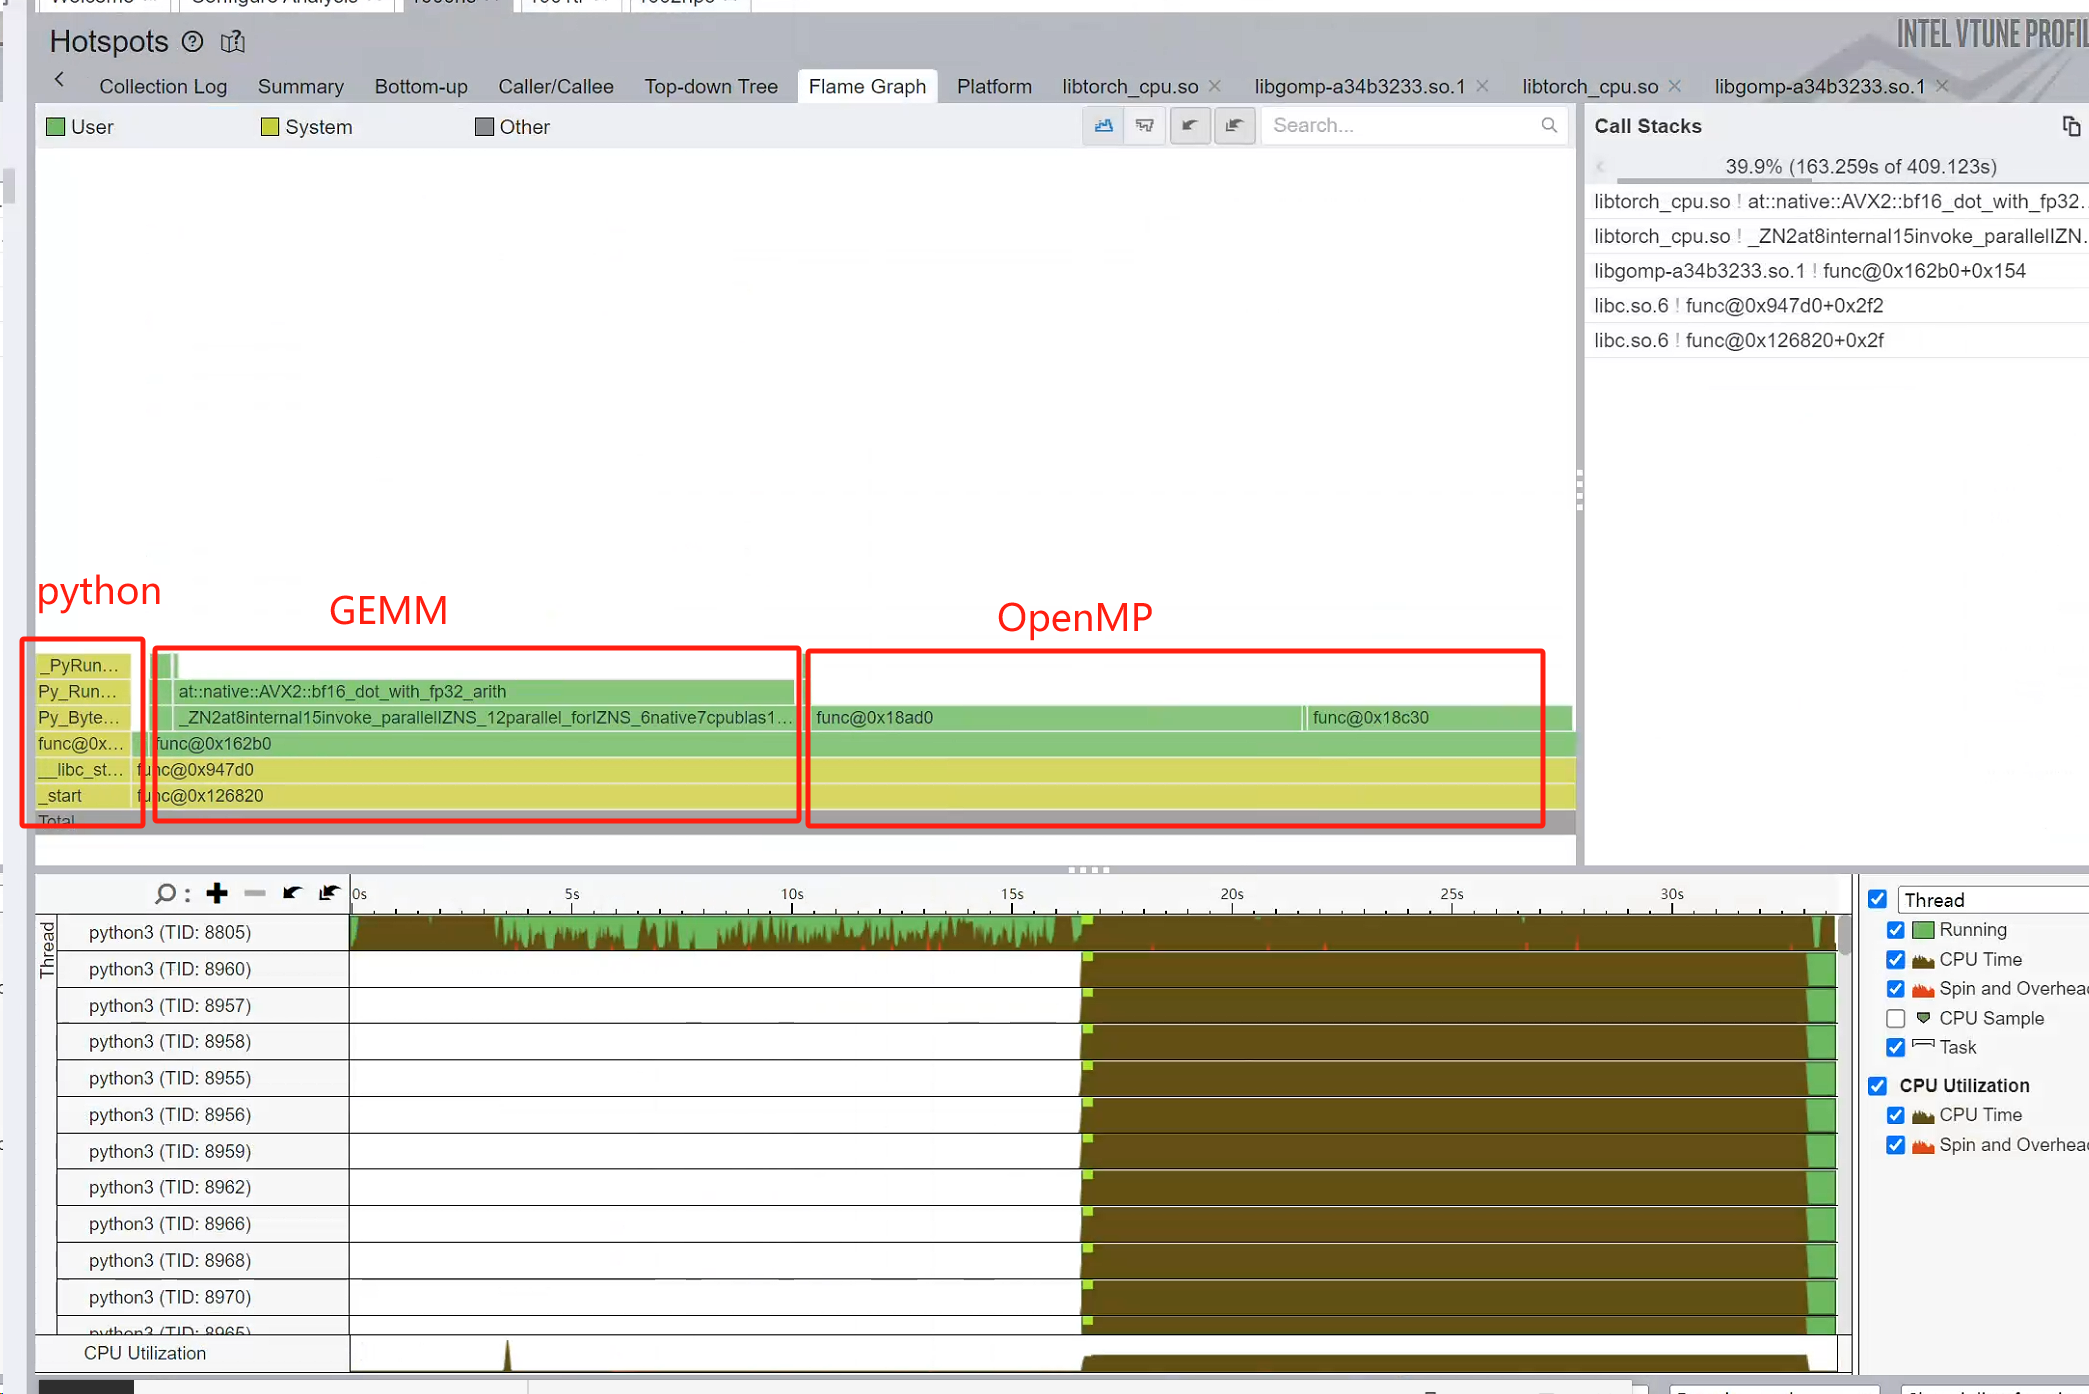Click the System legend color swatch
The width and height of the screenshot is (2089, 1394).
tap(269, 127)
